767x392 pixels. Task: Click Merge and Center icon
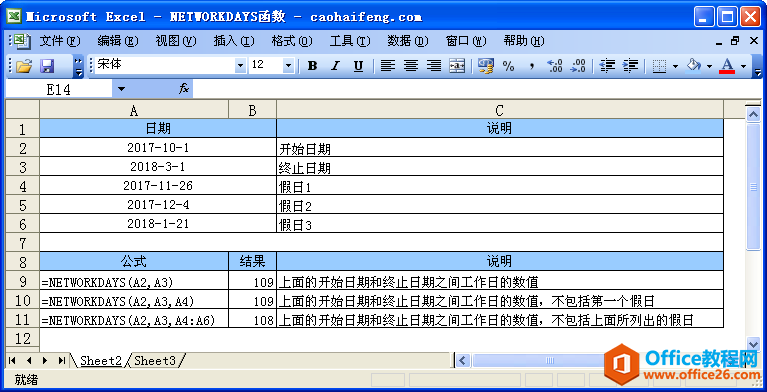tap(457, 66)
